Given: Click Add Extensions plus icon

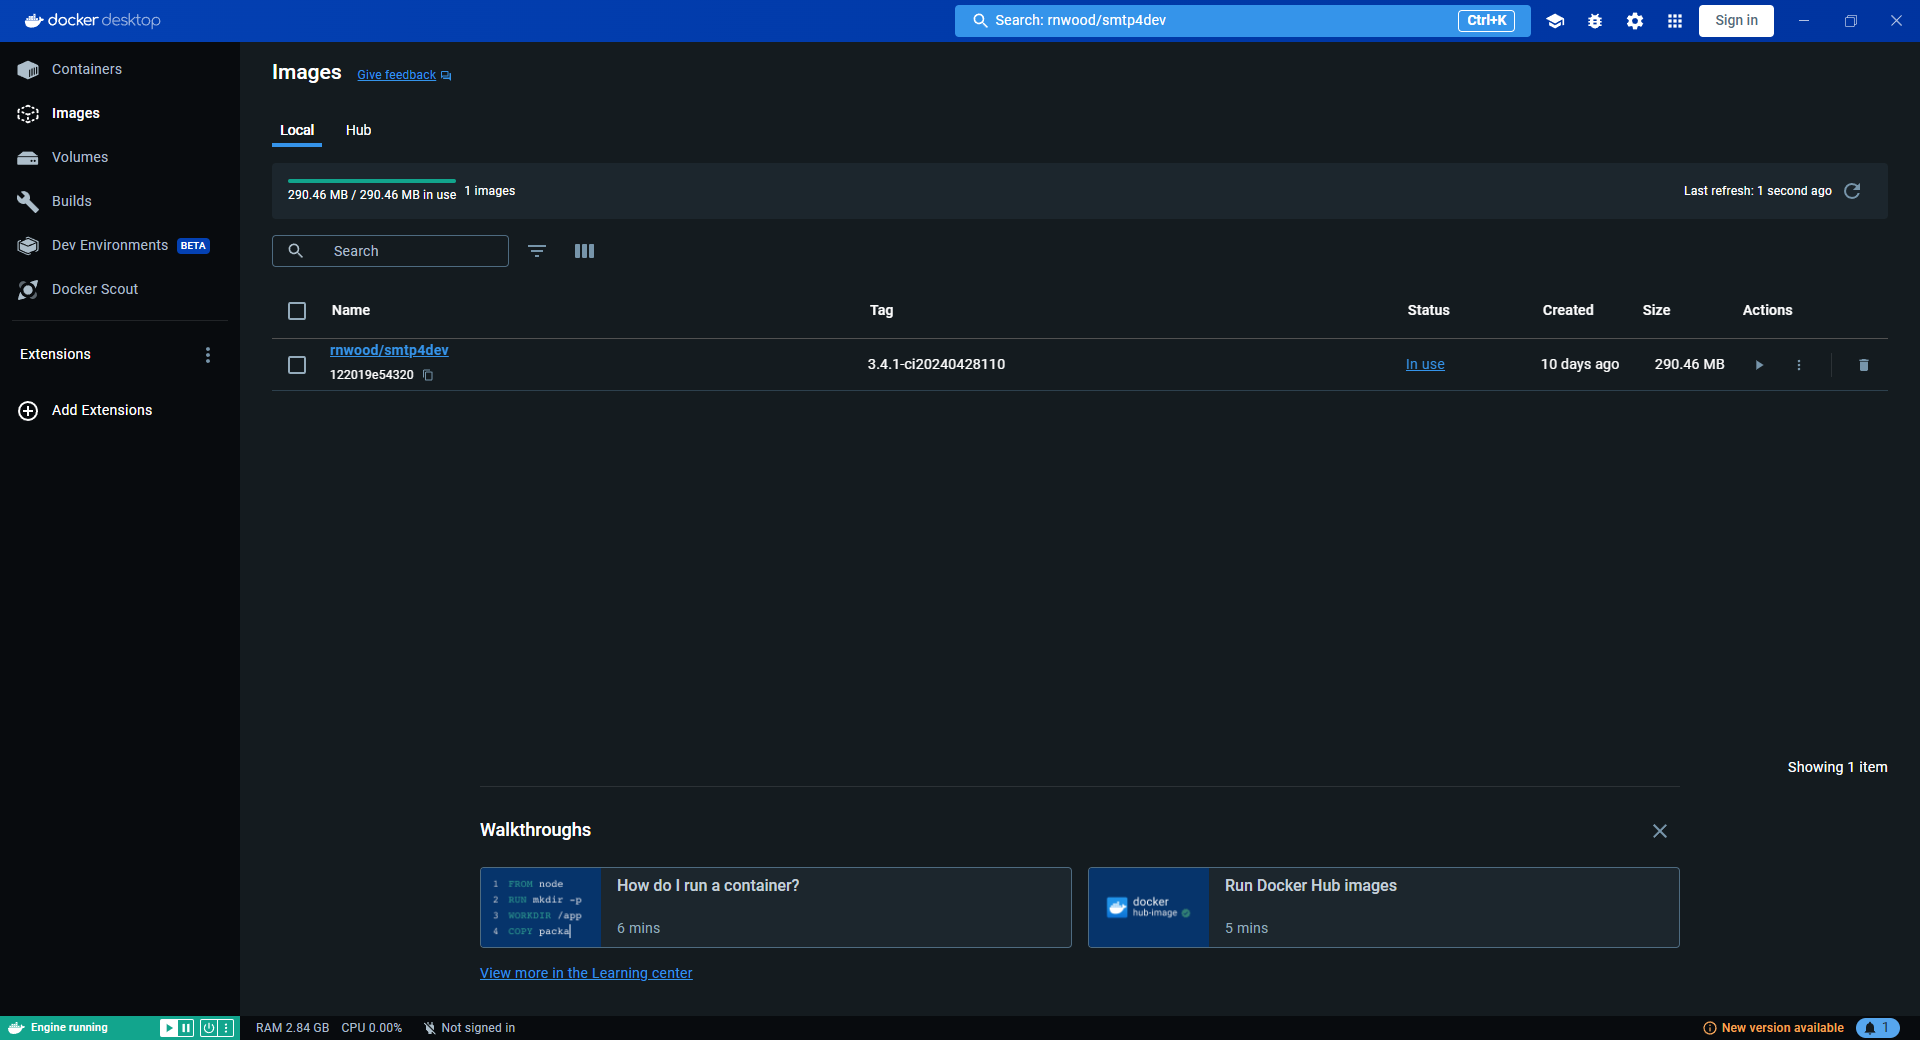Looking at the screenshot, I should pos(28,411).
